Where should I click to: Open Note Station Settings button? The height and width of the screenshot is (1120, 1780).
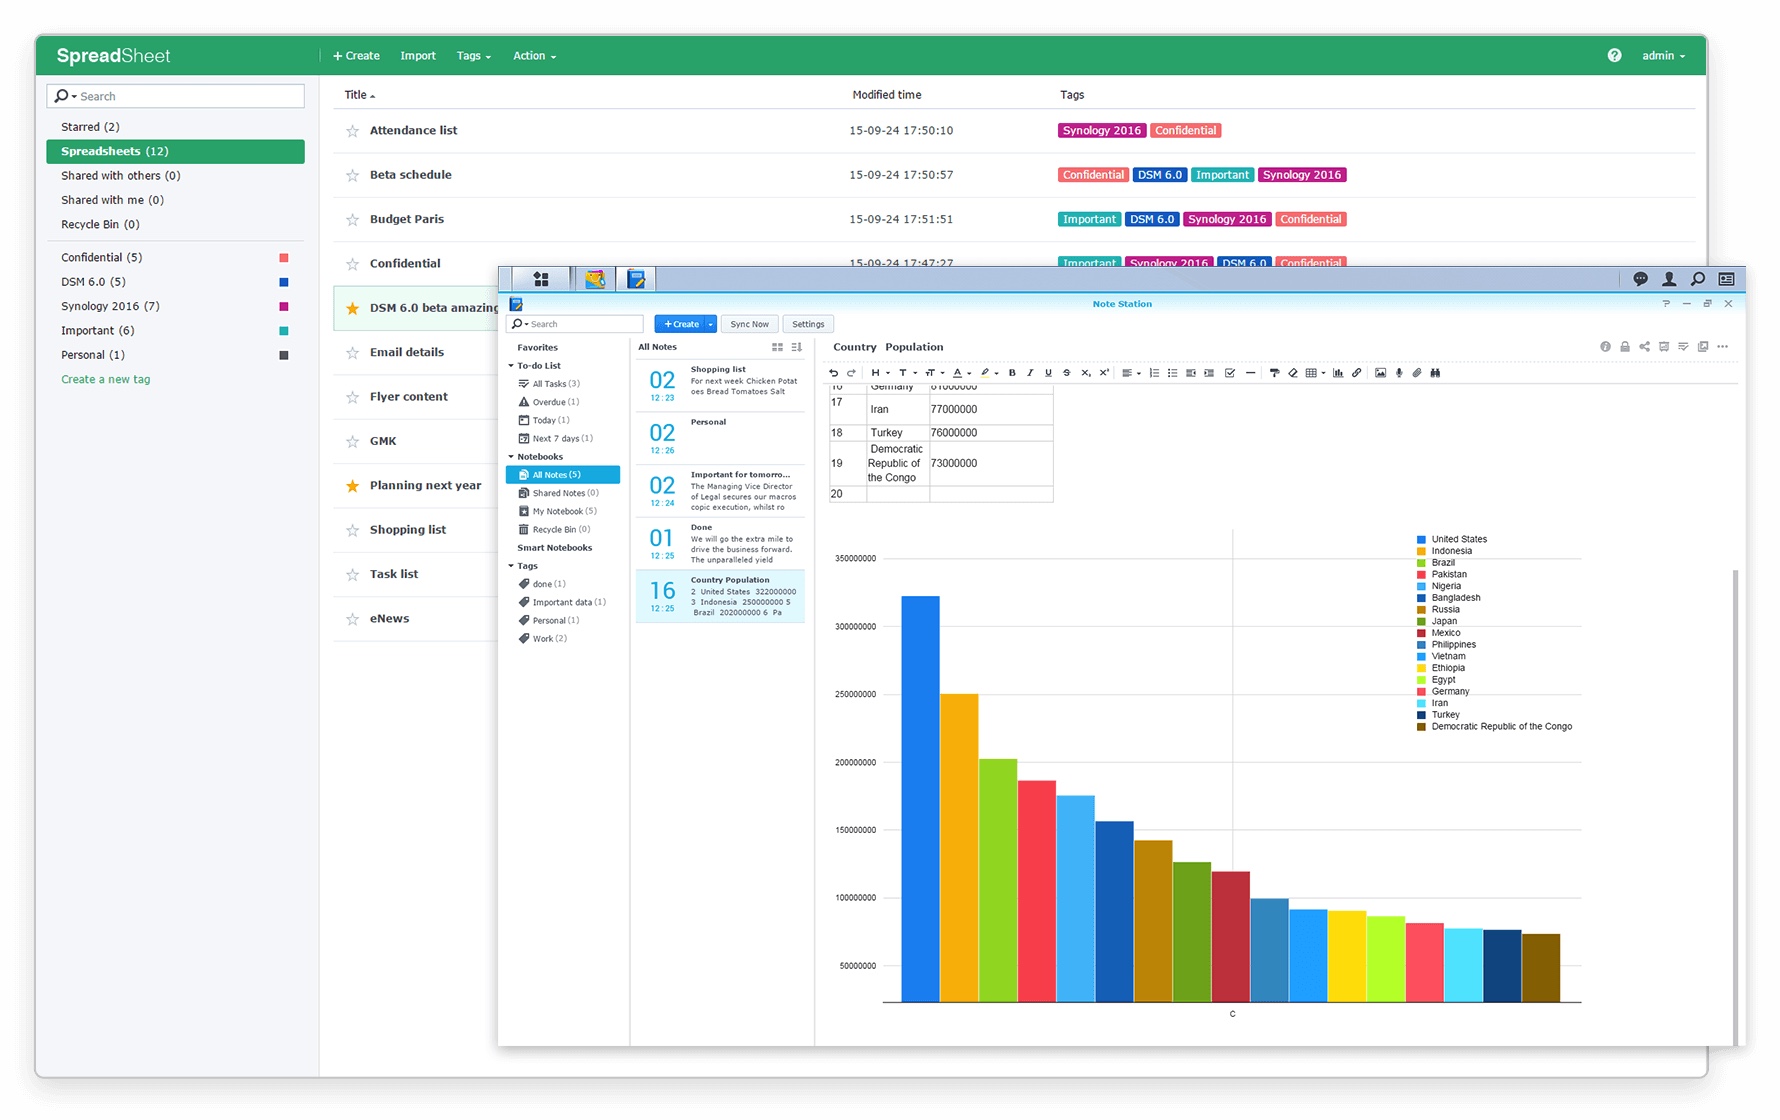808,324
